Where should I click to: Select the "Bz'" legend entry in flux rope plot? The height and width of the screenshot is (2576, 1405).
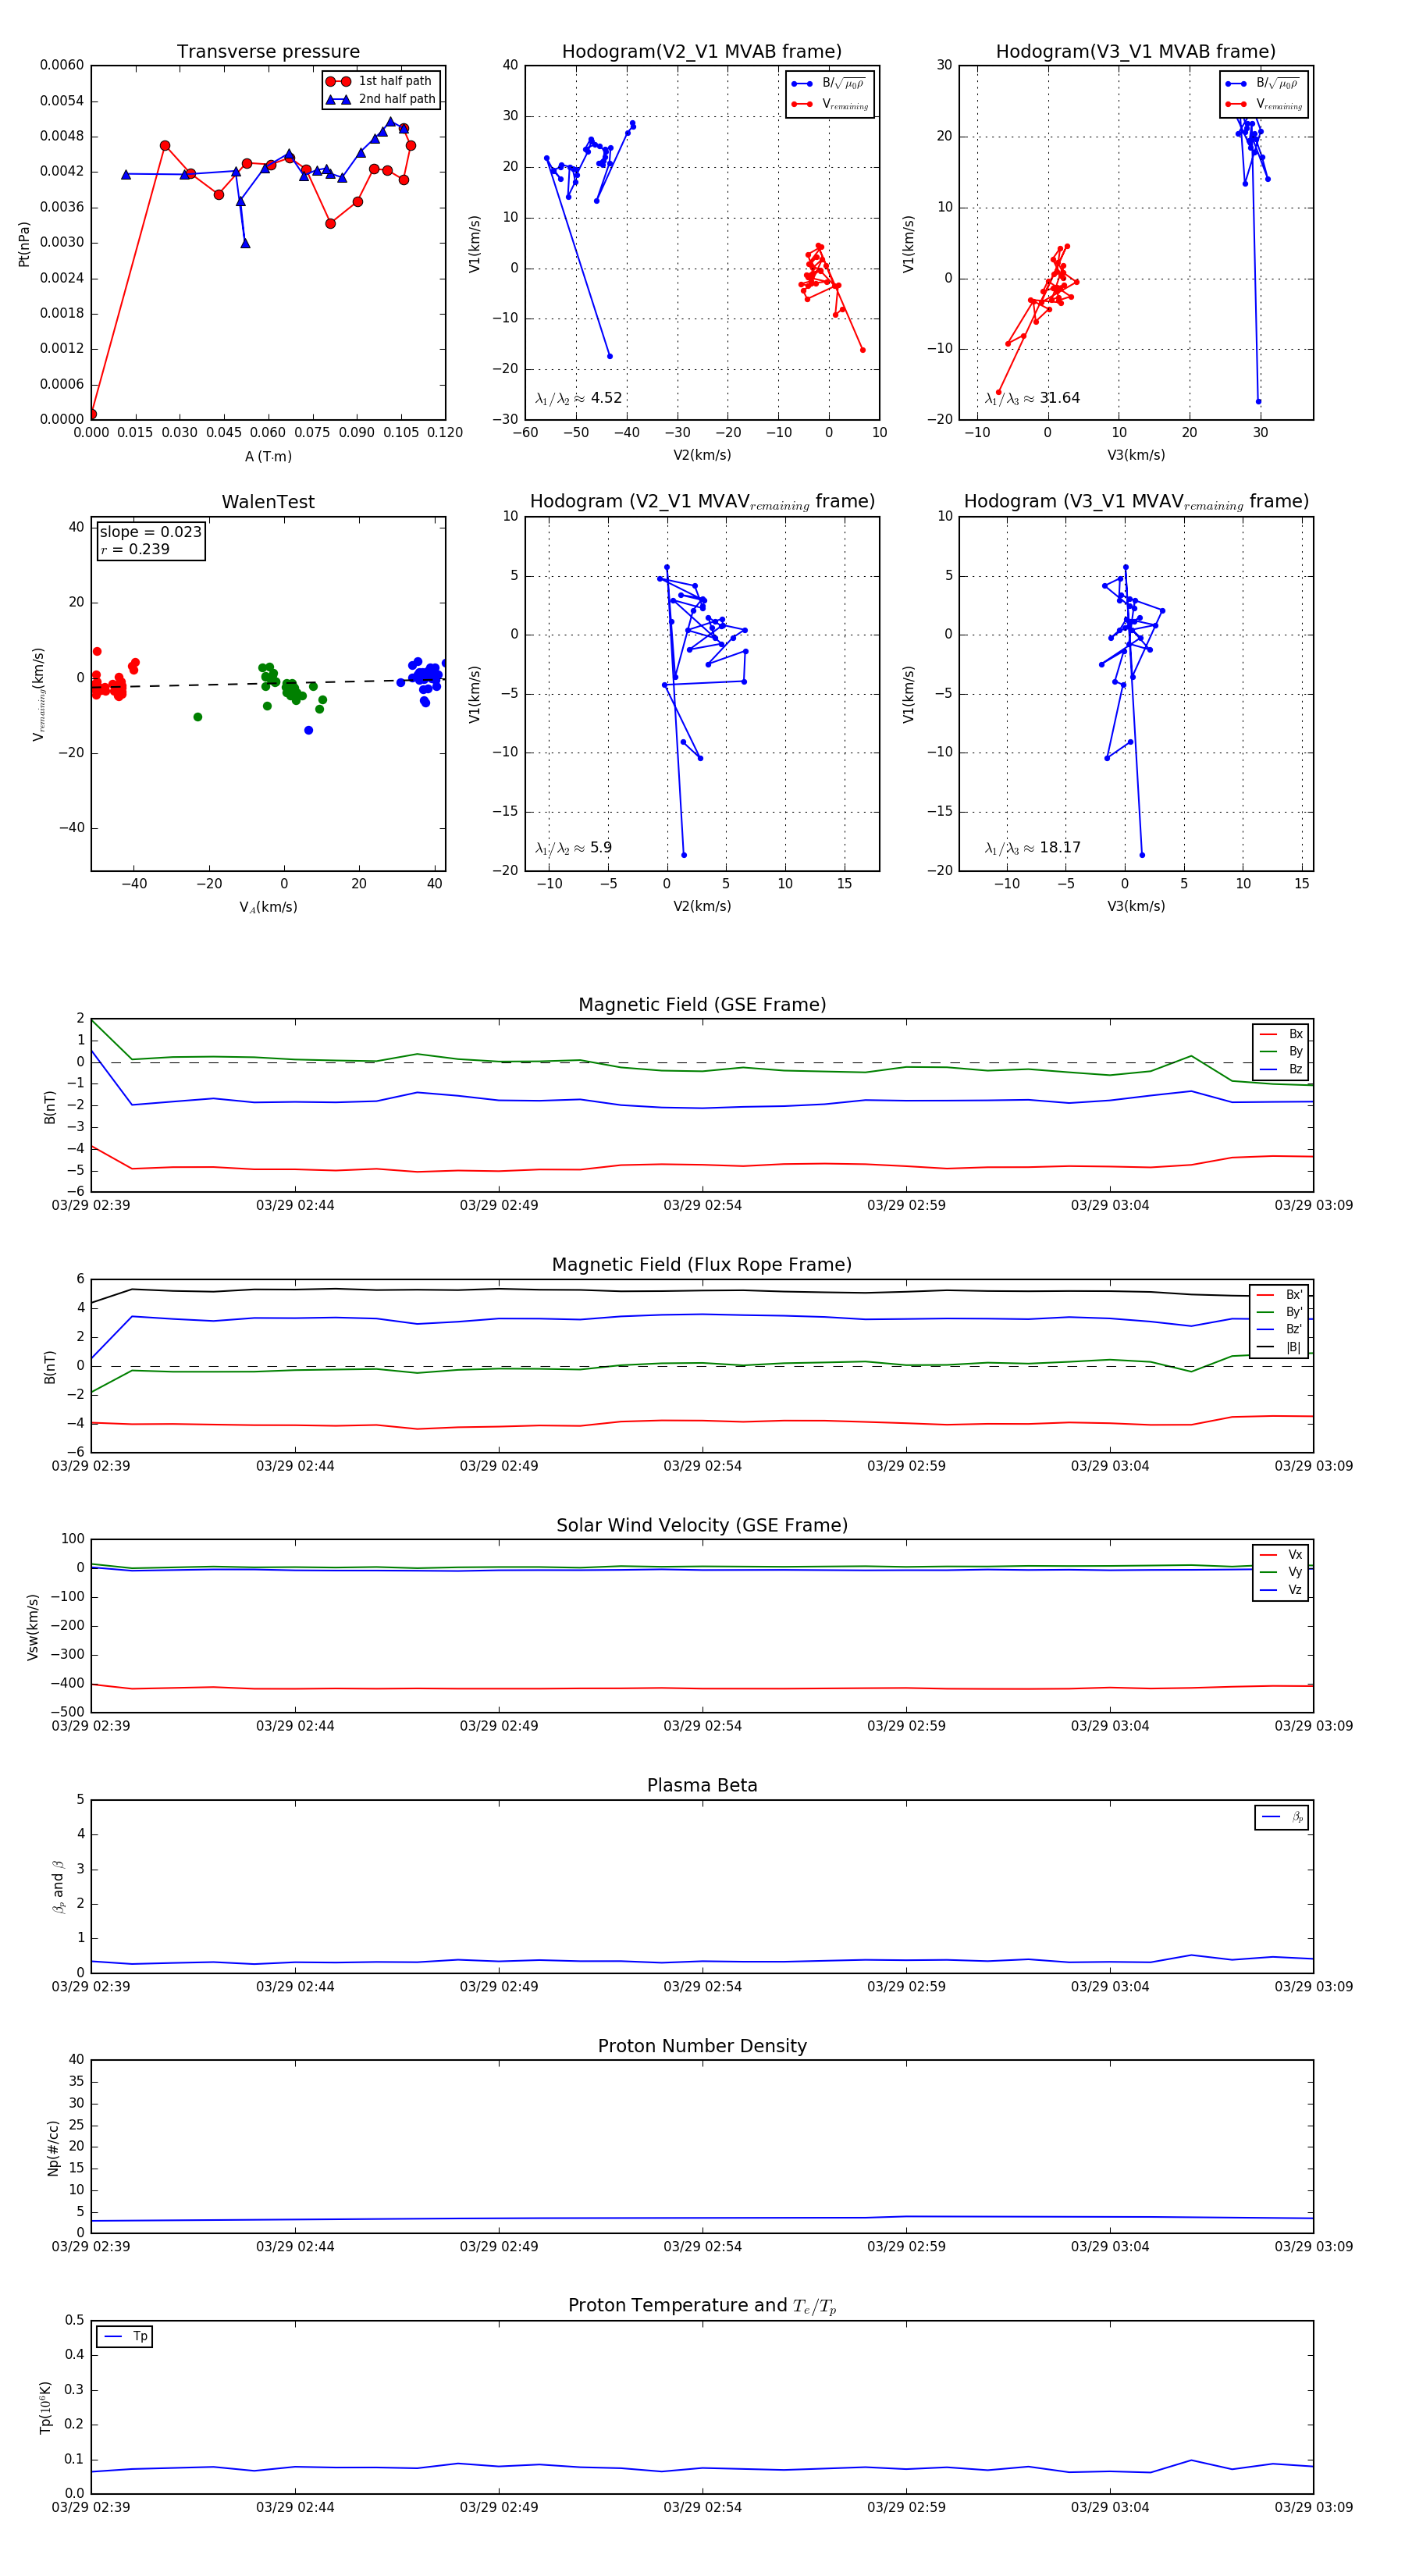click(x=1280, y=1329)
